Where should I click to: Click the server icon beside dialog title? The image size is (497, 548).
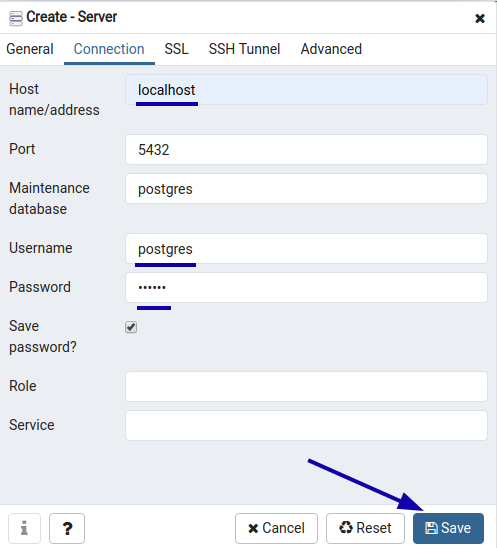[x=15, y=18]
